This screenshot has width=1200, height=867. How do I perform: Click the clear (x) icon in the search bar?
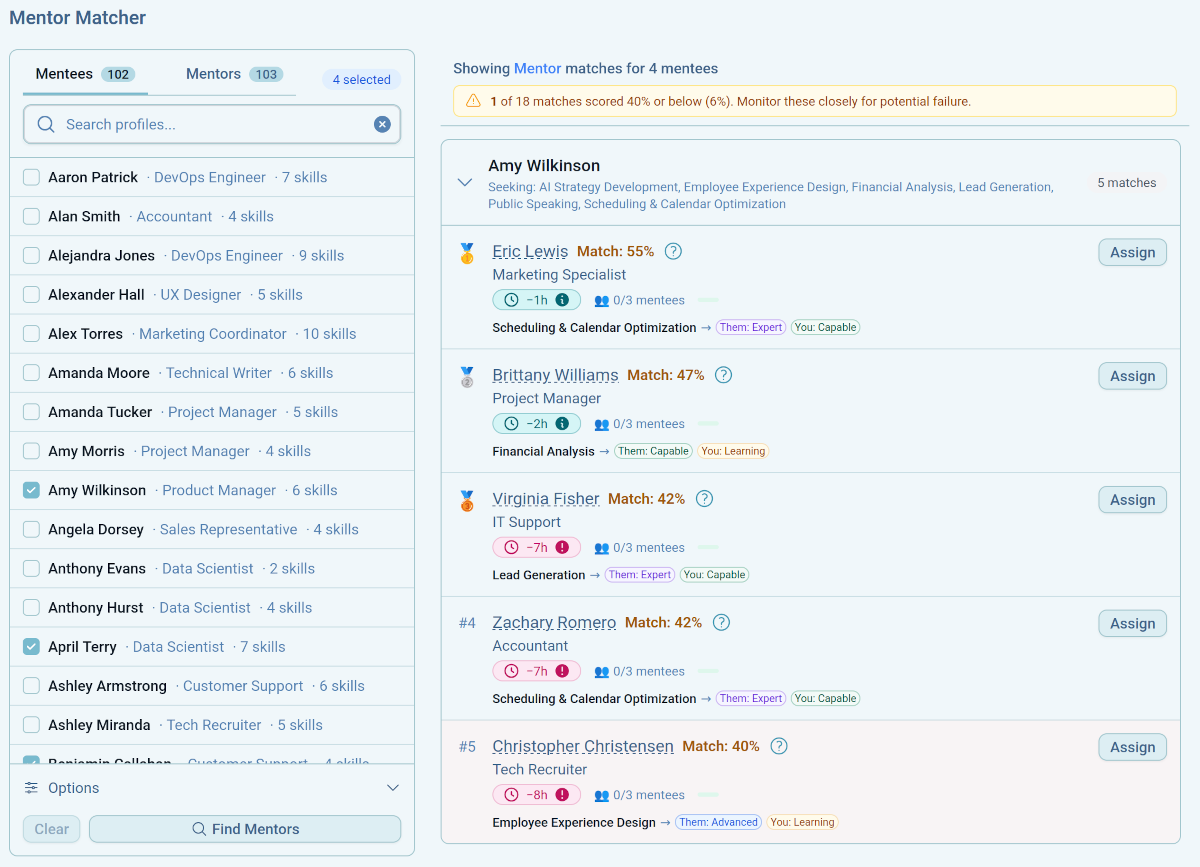(x=382, y=123)
